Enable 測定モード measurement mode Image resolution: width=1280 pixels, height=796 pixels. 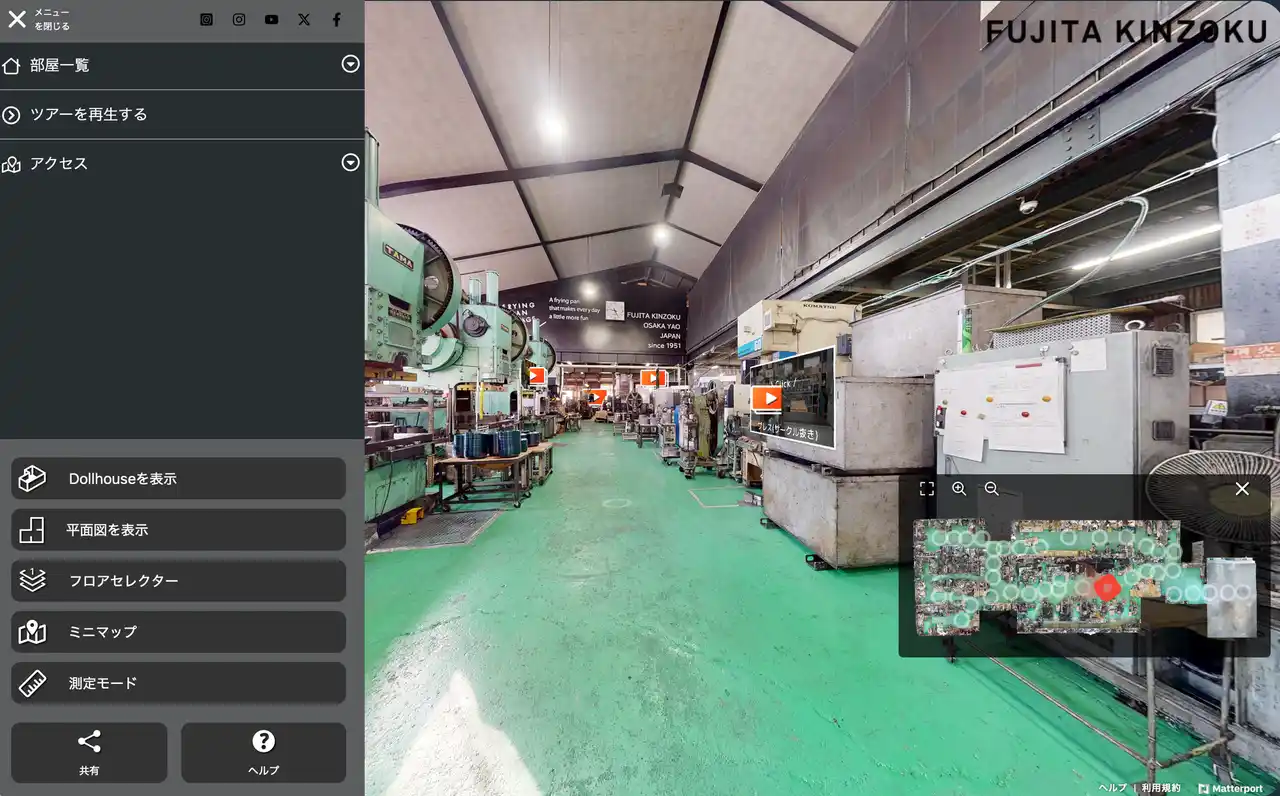point(178,683)
